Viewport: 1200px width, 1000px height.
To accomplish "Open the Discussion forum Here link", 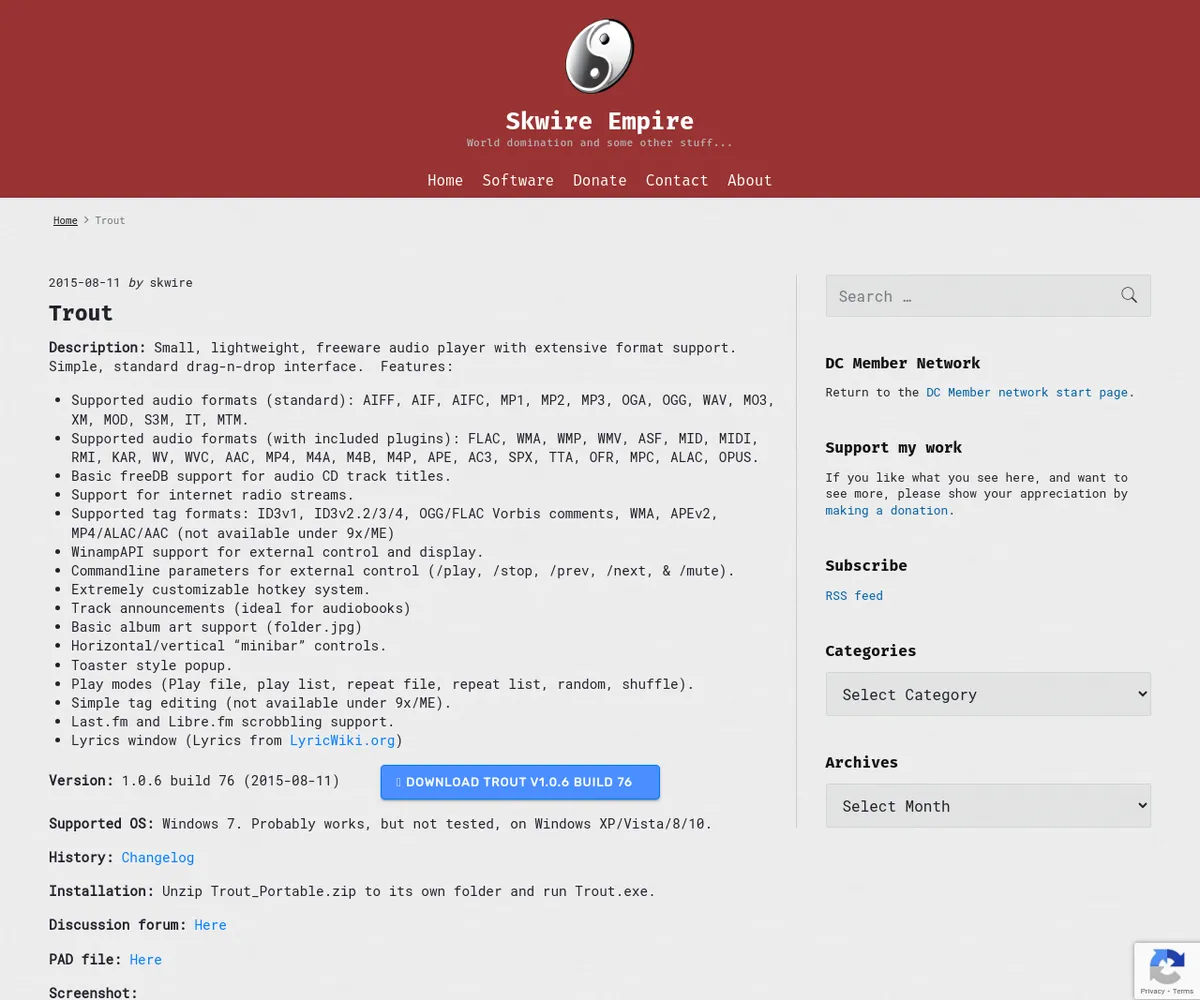I will tap(210, 925).
